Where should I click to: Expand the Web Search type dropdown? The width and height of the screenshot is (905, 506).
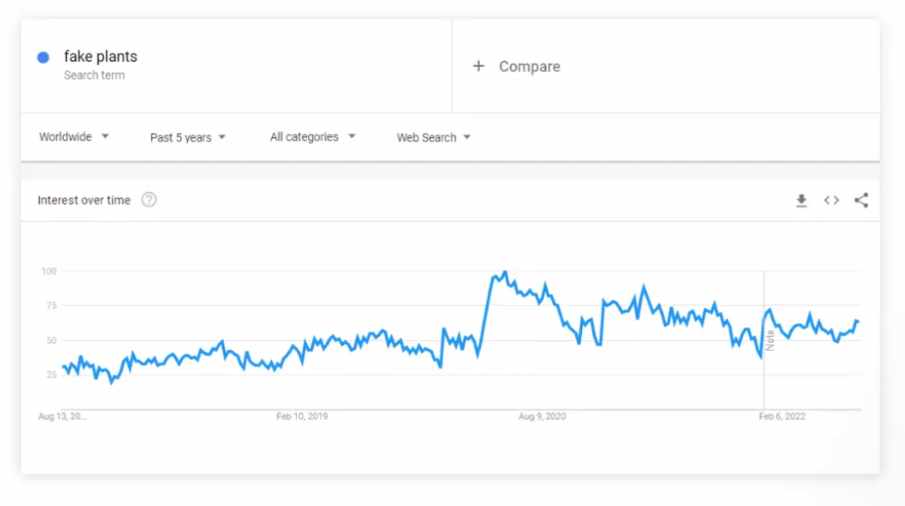(x=433, y=137)
